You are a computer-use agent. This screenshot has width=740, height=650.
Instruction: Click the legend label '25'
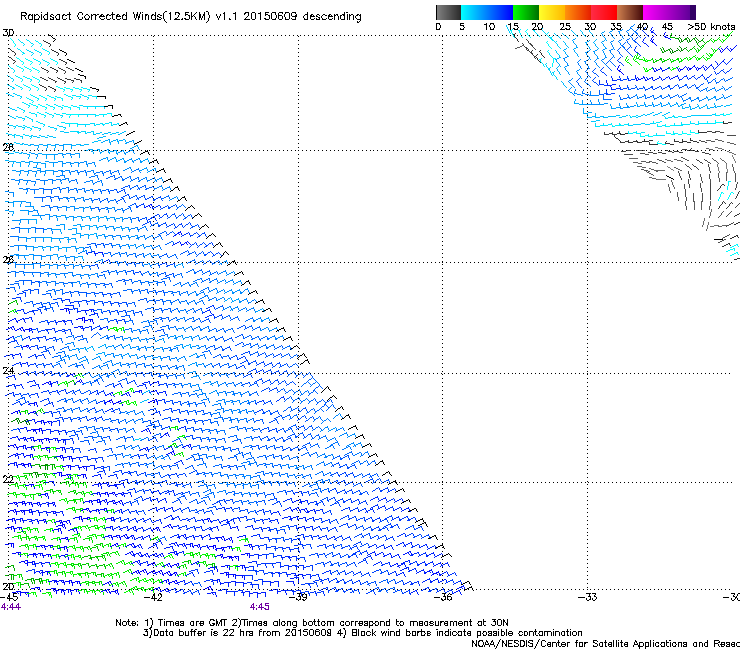565,27
